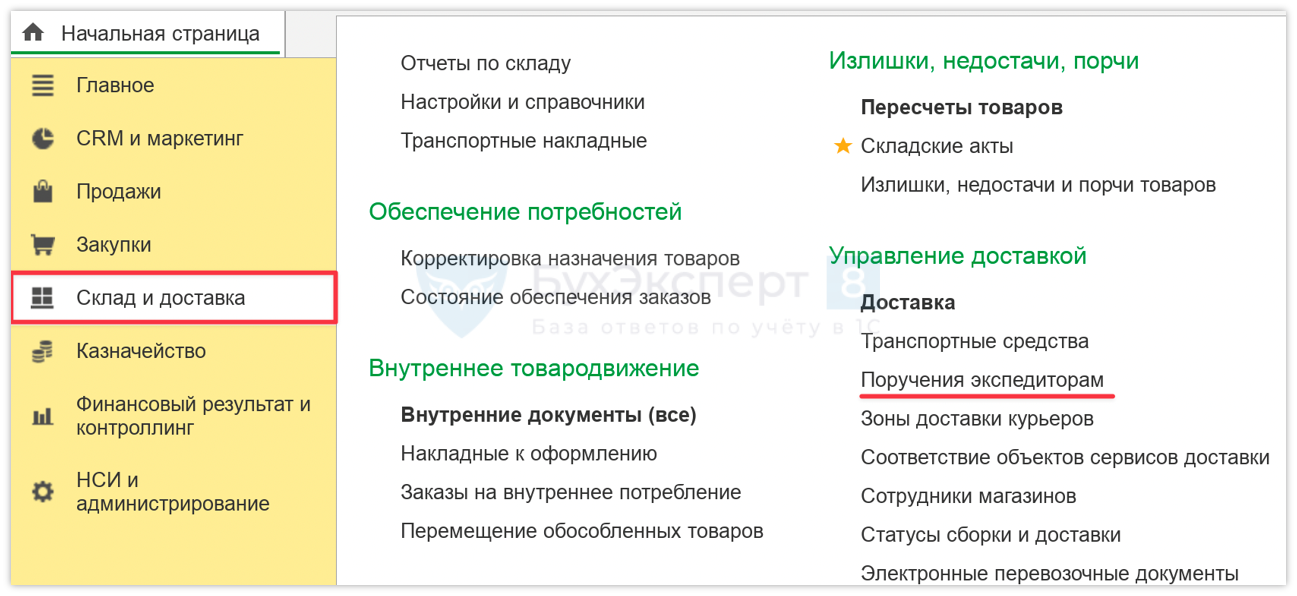Toggle the favorite star beside Складские акты
This screenshot has width=1297, height=596.
coord(843,146)
